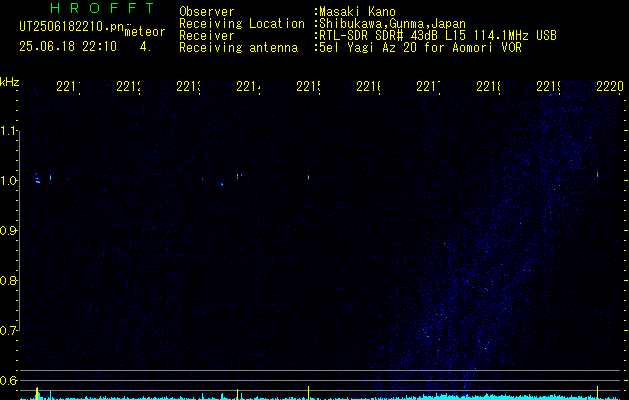Image resolution: width=629 pixels, height=400 pixels.
Task: Select the location Shibukawa,Gunma,Japan
Action: (x=392, y=23)
